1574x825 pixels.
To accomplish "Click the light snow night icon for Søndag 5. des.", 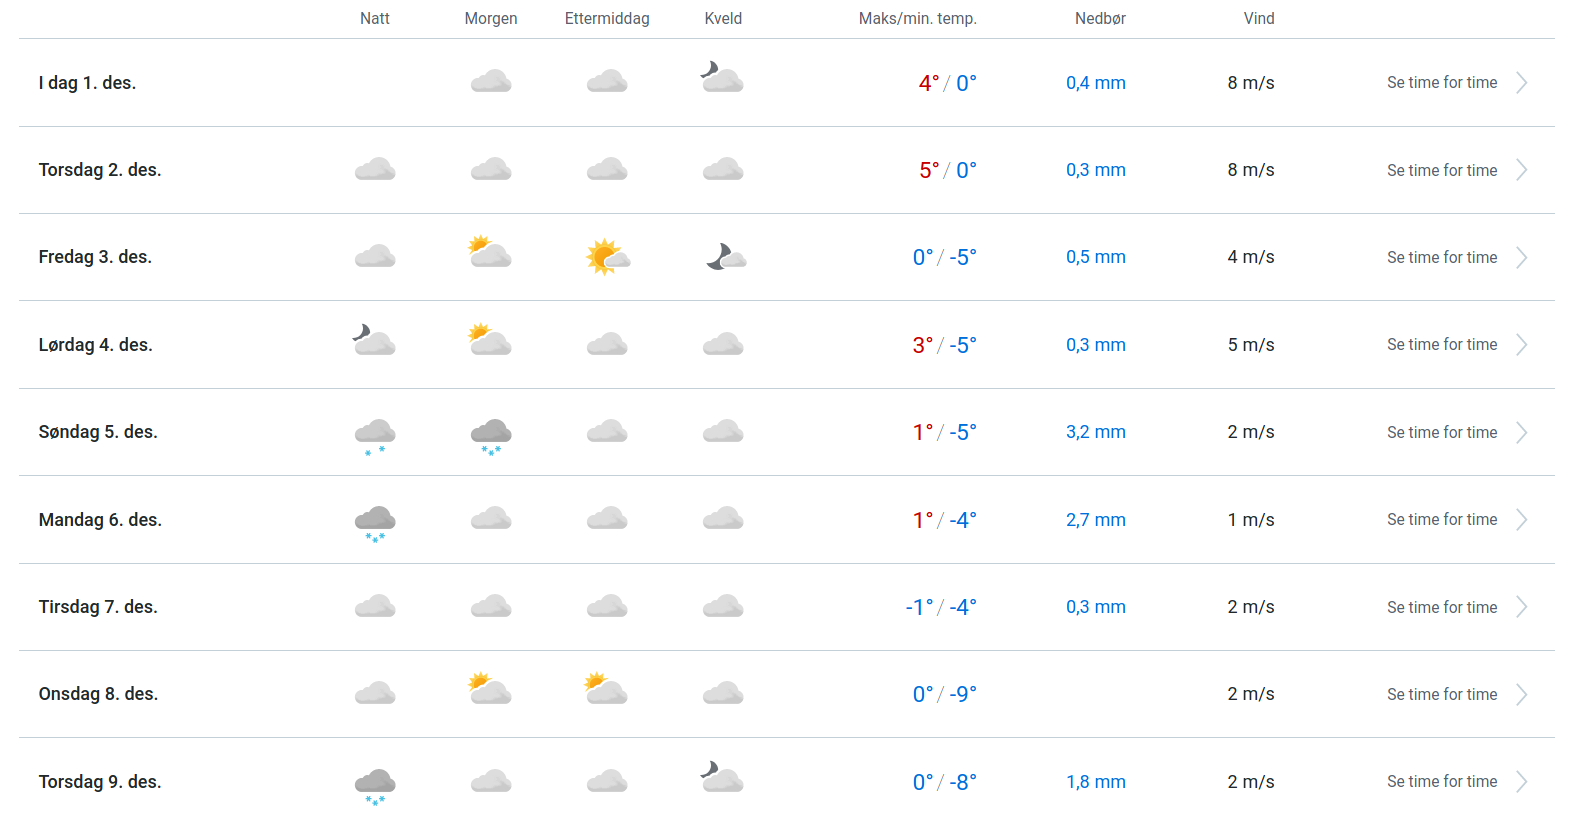I will (x=375, y=435).
